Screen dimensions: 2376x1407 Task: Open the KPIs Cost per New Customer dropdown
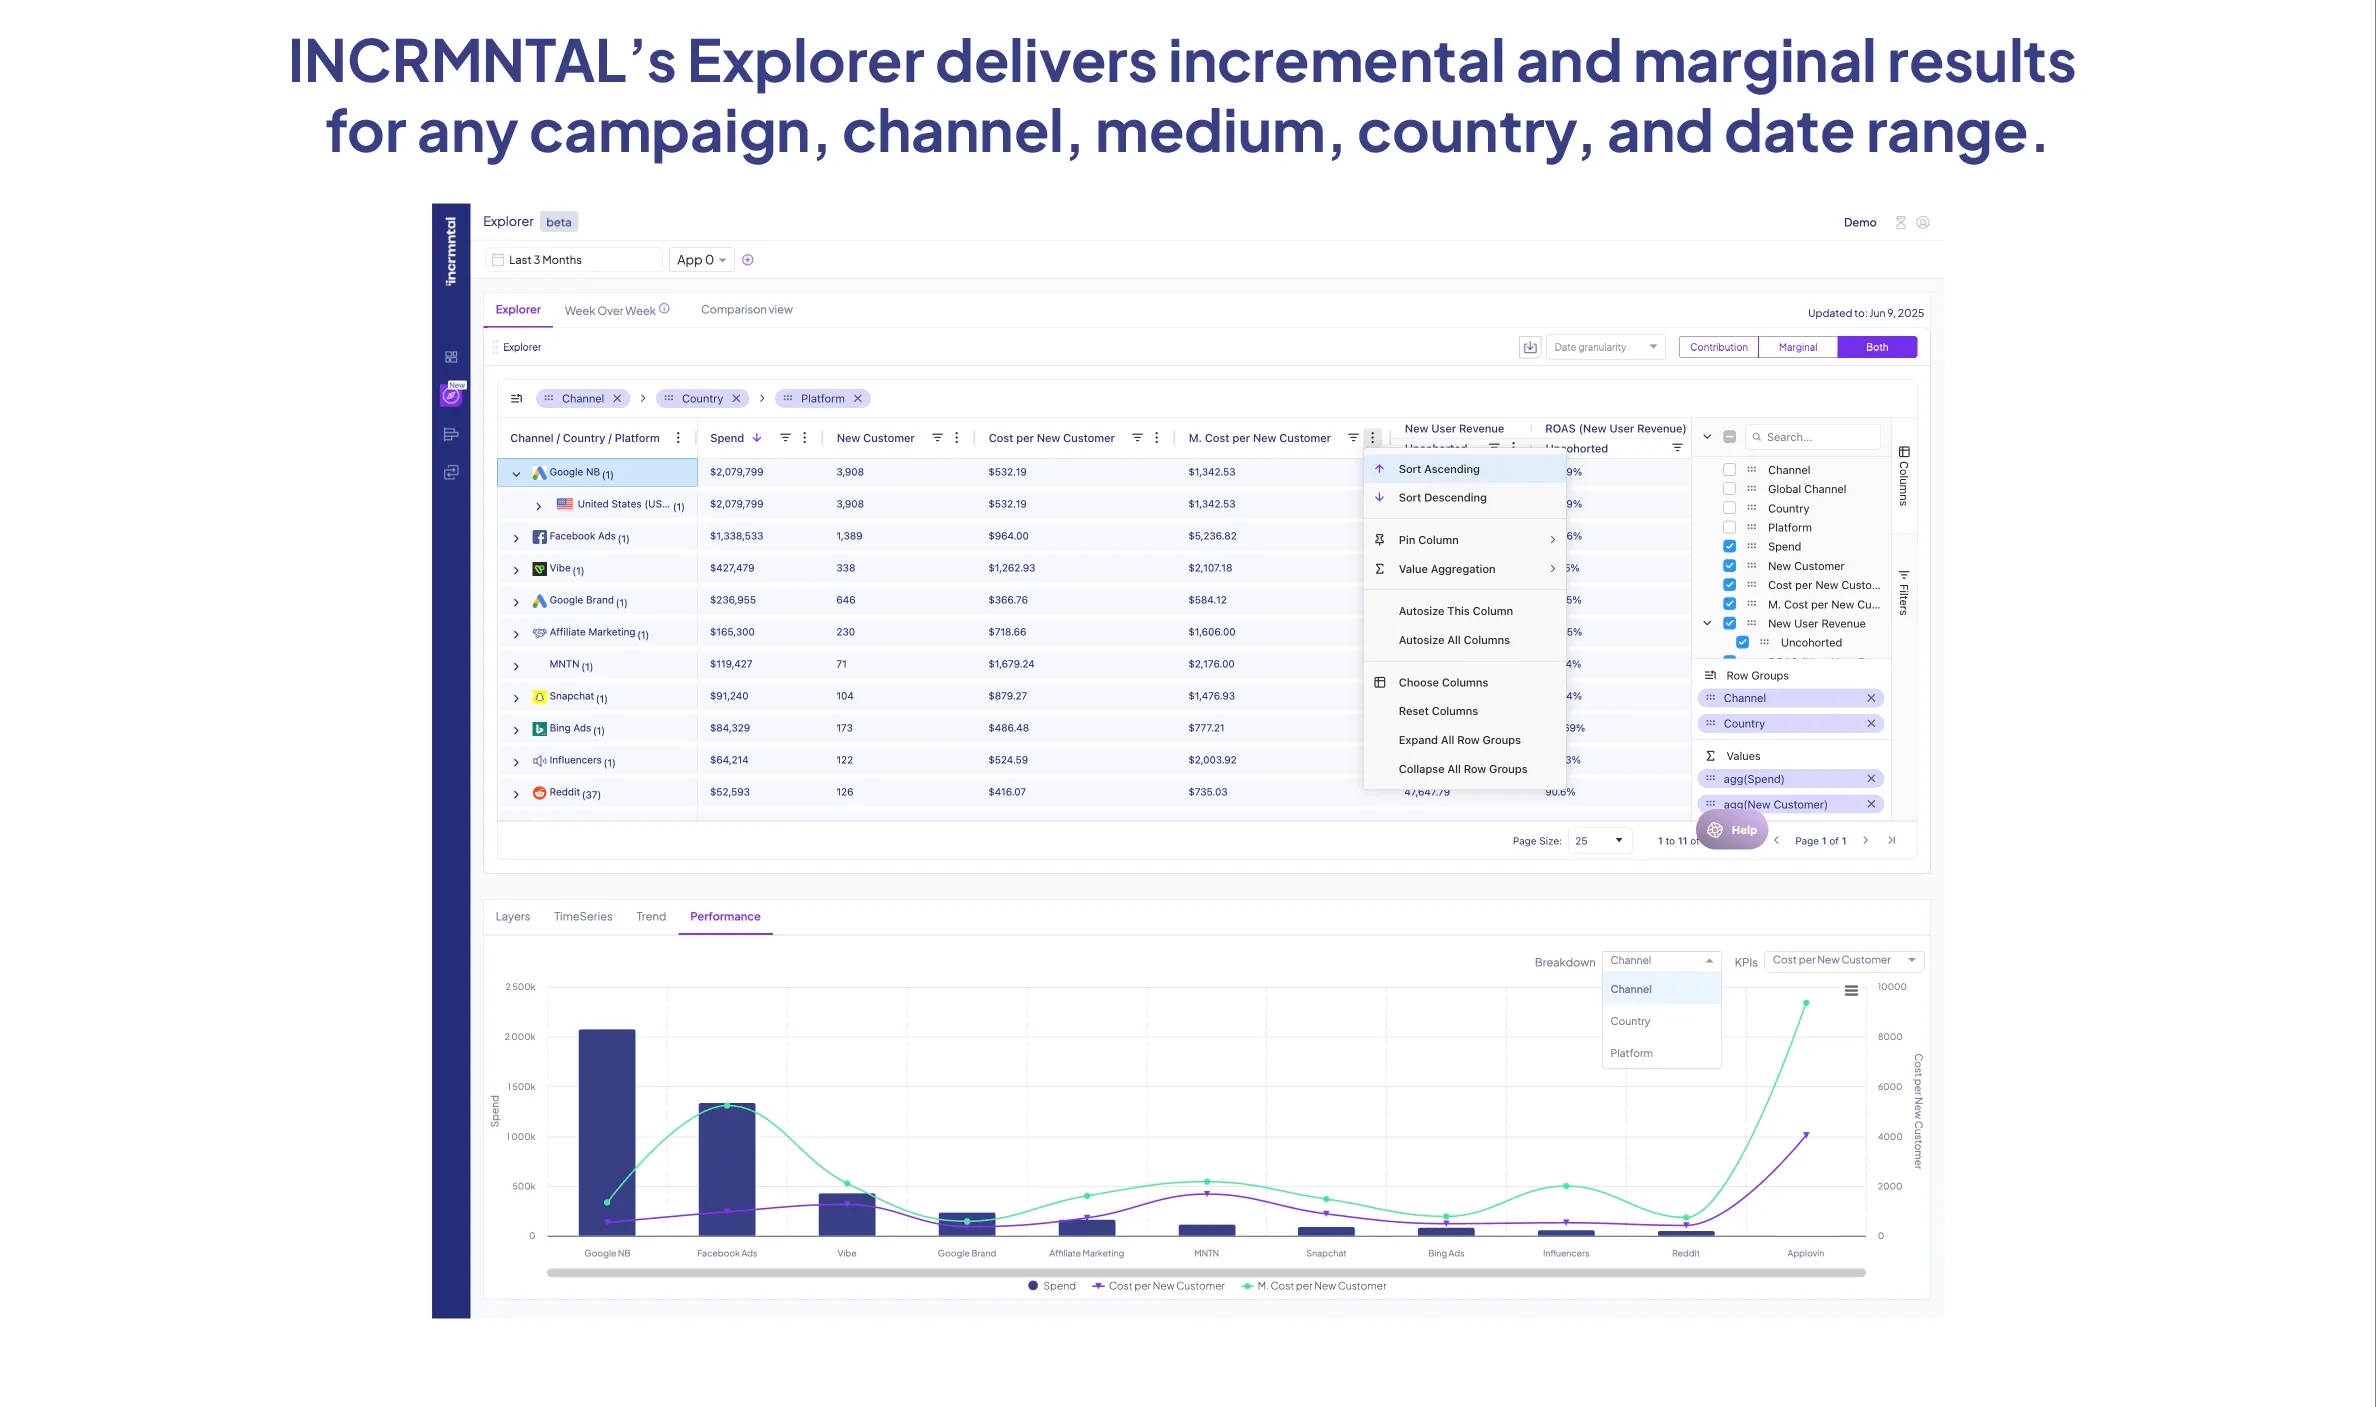pyautogui.click(x=1843, y=960)
